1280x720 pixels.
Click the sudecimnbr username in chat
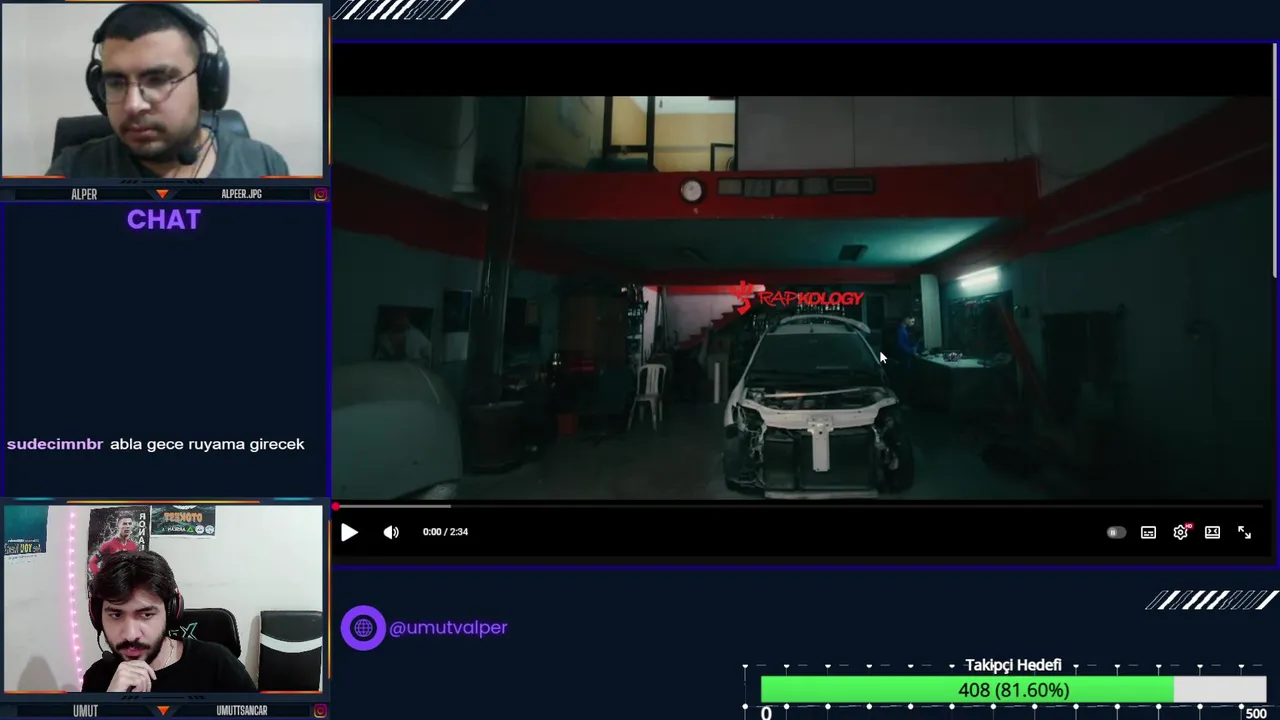pos(55,444)
